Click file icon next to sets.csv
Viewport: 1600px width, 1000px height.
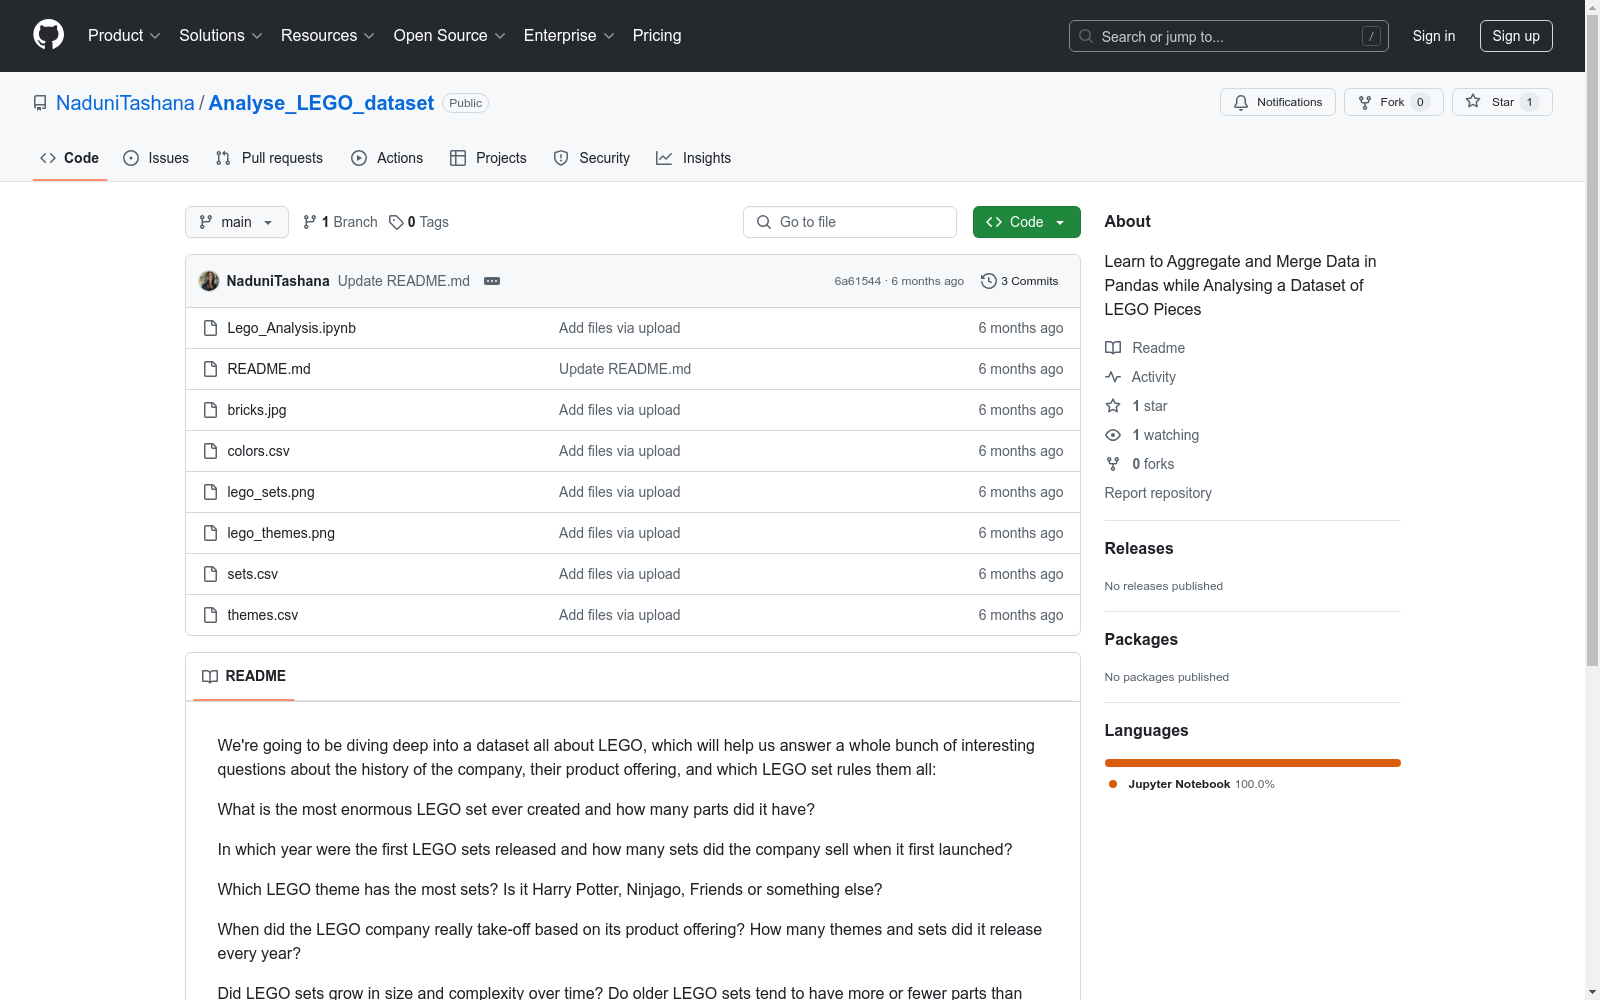click(210, 574)
